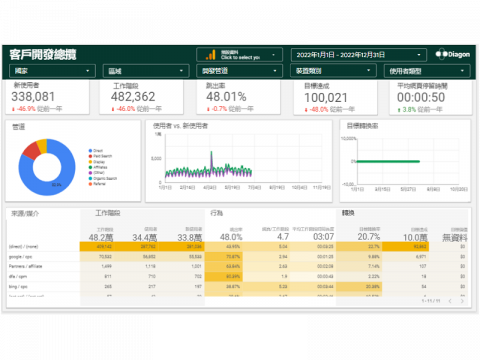This screenshot has width=480, height=360.
Task: Click the -46.9% 從前一年 comparison value
Action: 37,109
